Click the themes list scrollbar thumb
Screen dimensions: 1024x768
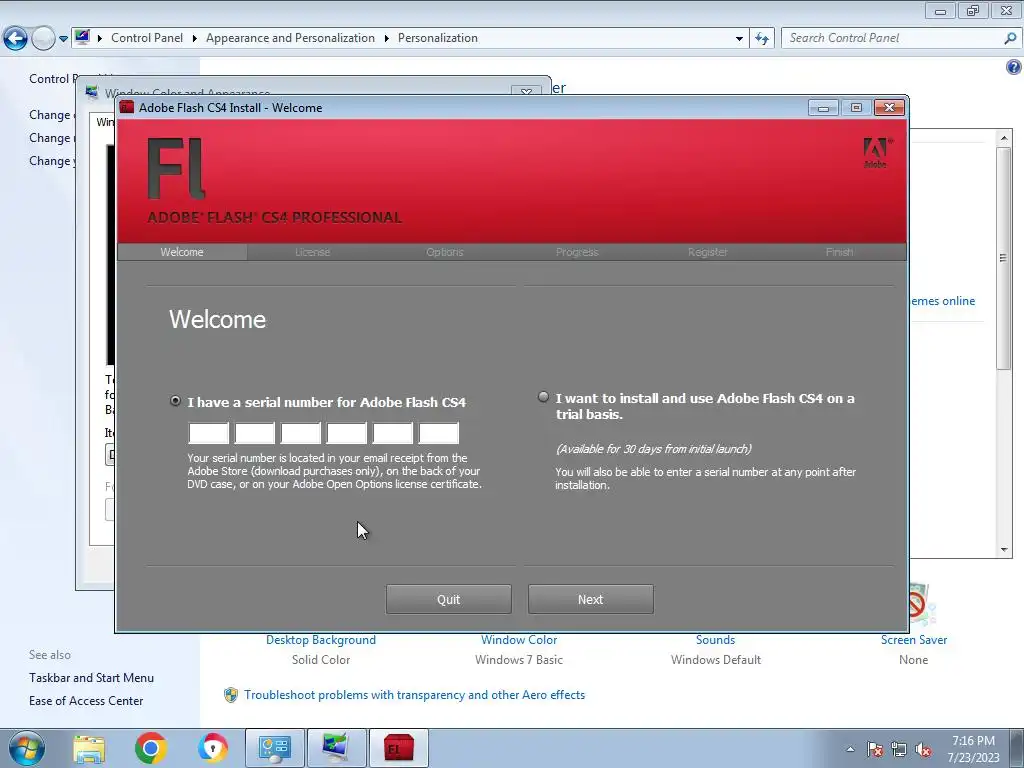[x=1003, y=258]
